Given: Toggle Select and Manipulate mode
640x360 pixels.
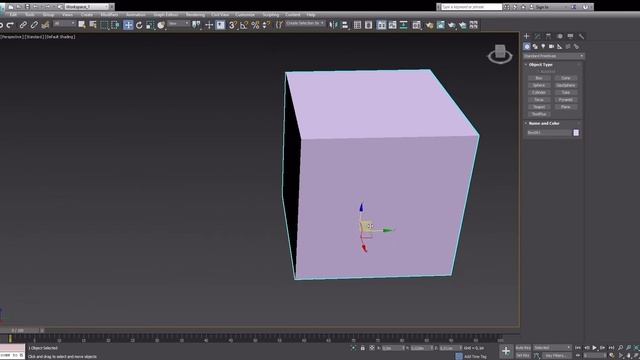Looking at the screenshot, I should pyautogui.click(x=209, y=25).
